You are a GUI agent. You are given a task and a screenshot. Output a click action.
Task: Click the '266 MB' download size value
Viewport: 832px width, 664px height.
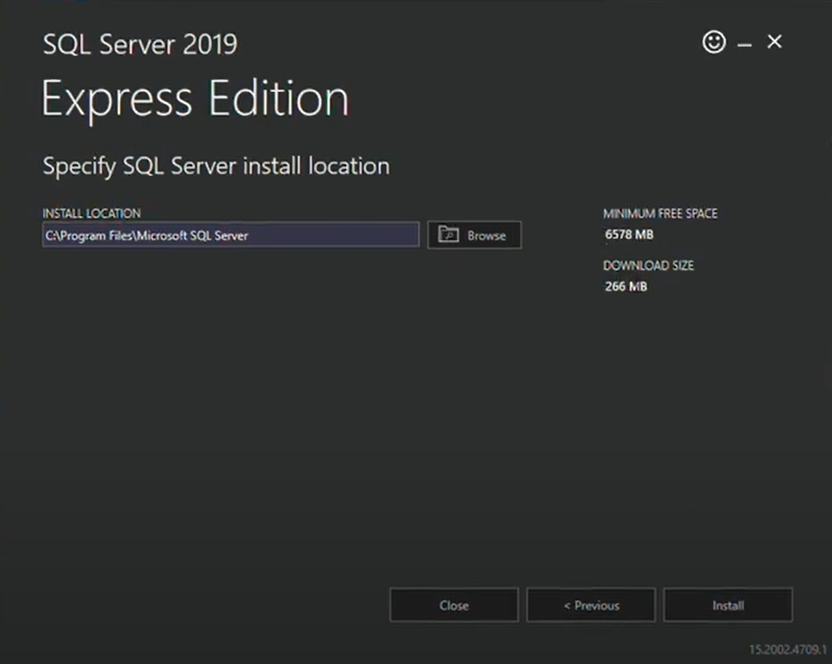(x=626, y=286)
